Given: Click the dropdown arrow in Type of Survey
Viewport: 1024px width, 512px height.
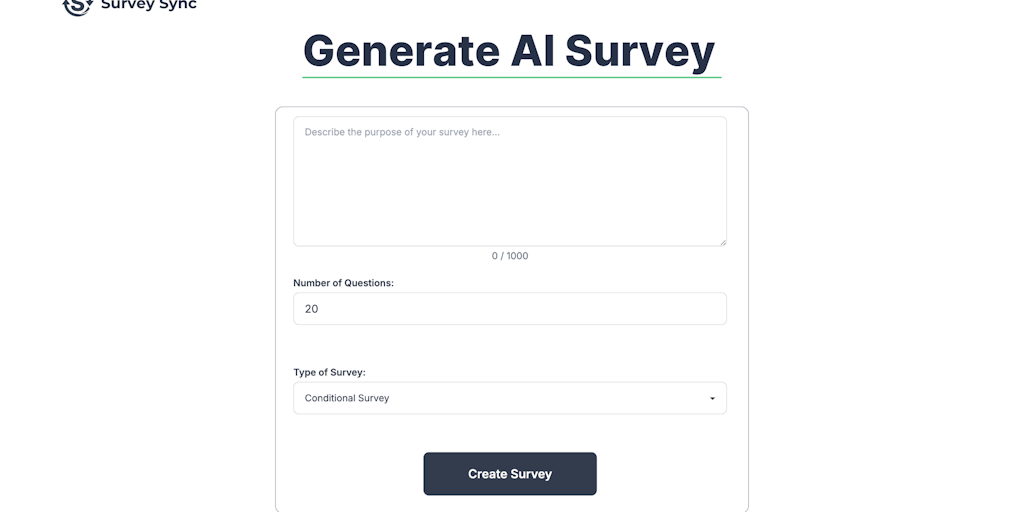Looking at the screenshot, I should 712,398.
